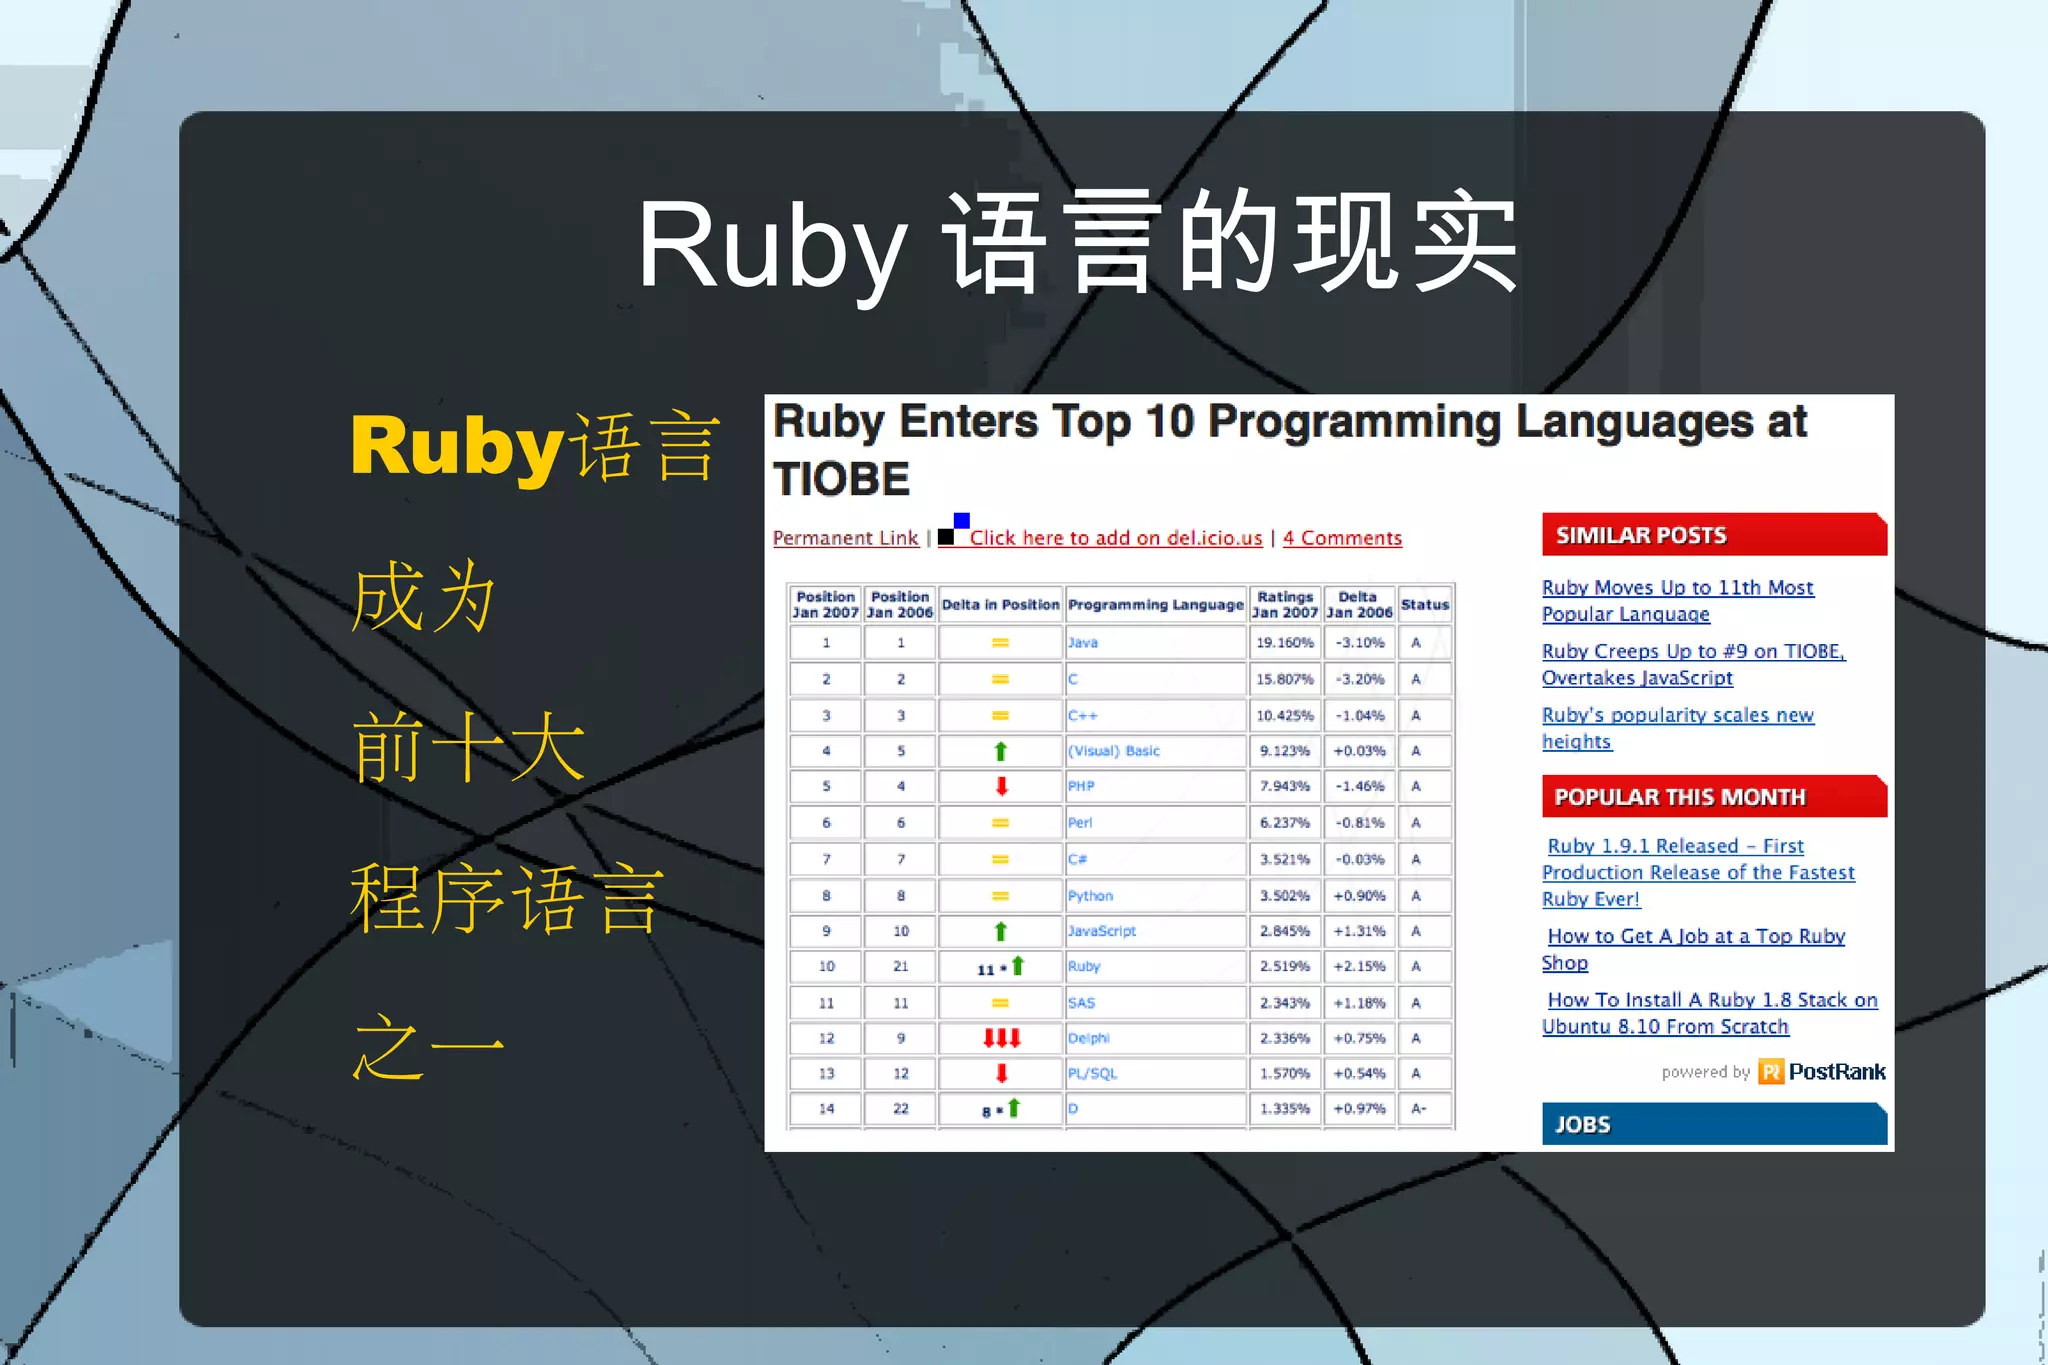Click the Ruby language link in table
Screen dimensions: 2048x1365
tap(1084, 966)
